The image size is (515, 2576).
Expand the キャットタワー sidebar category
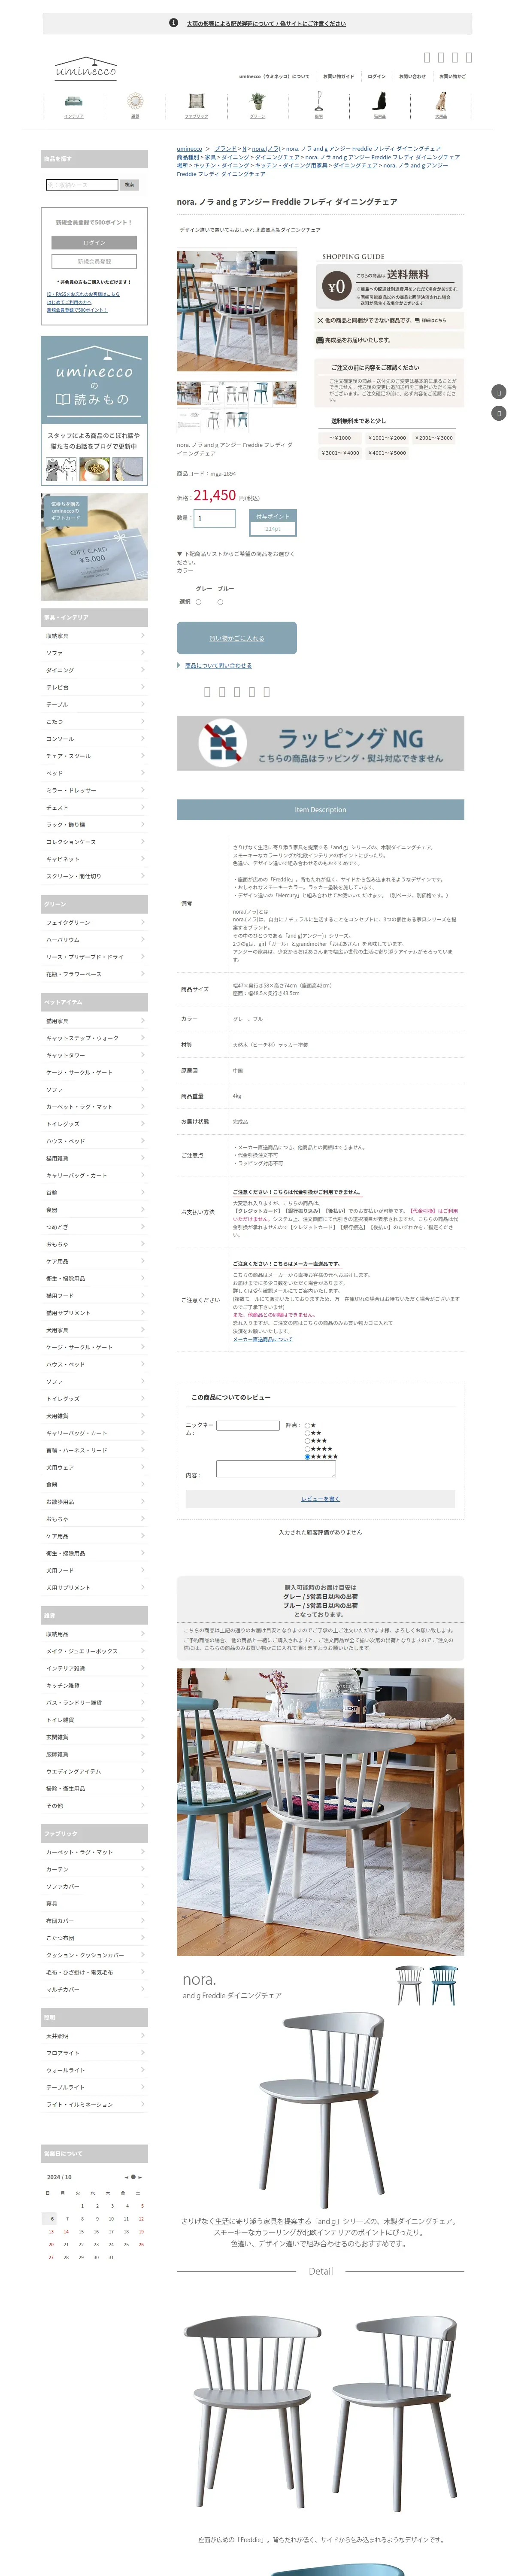pos(94,1055)
